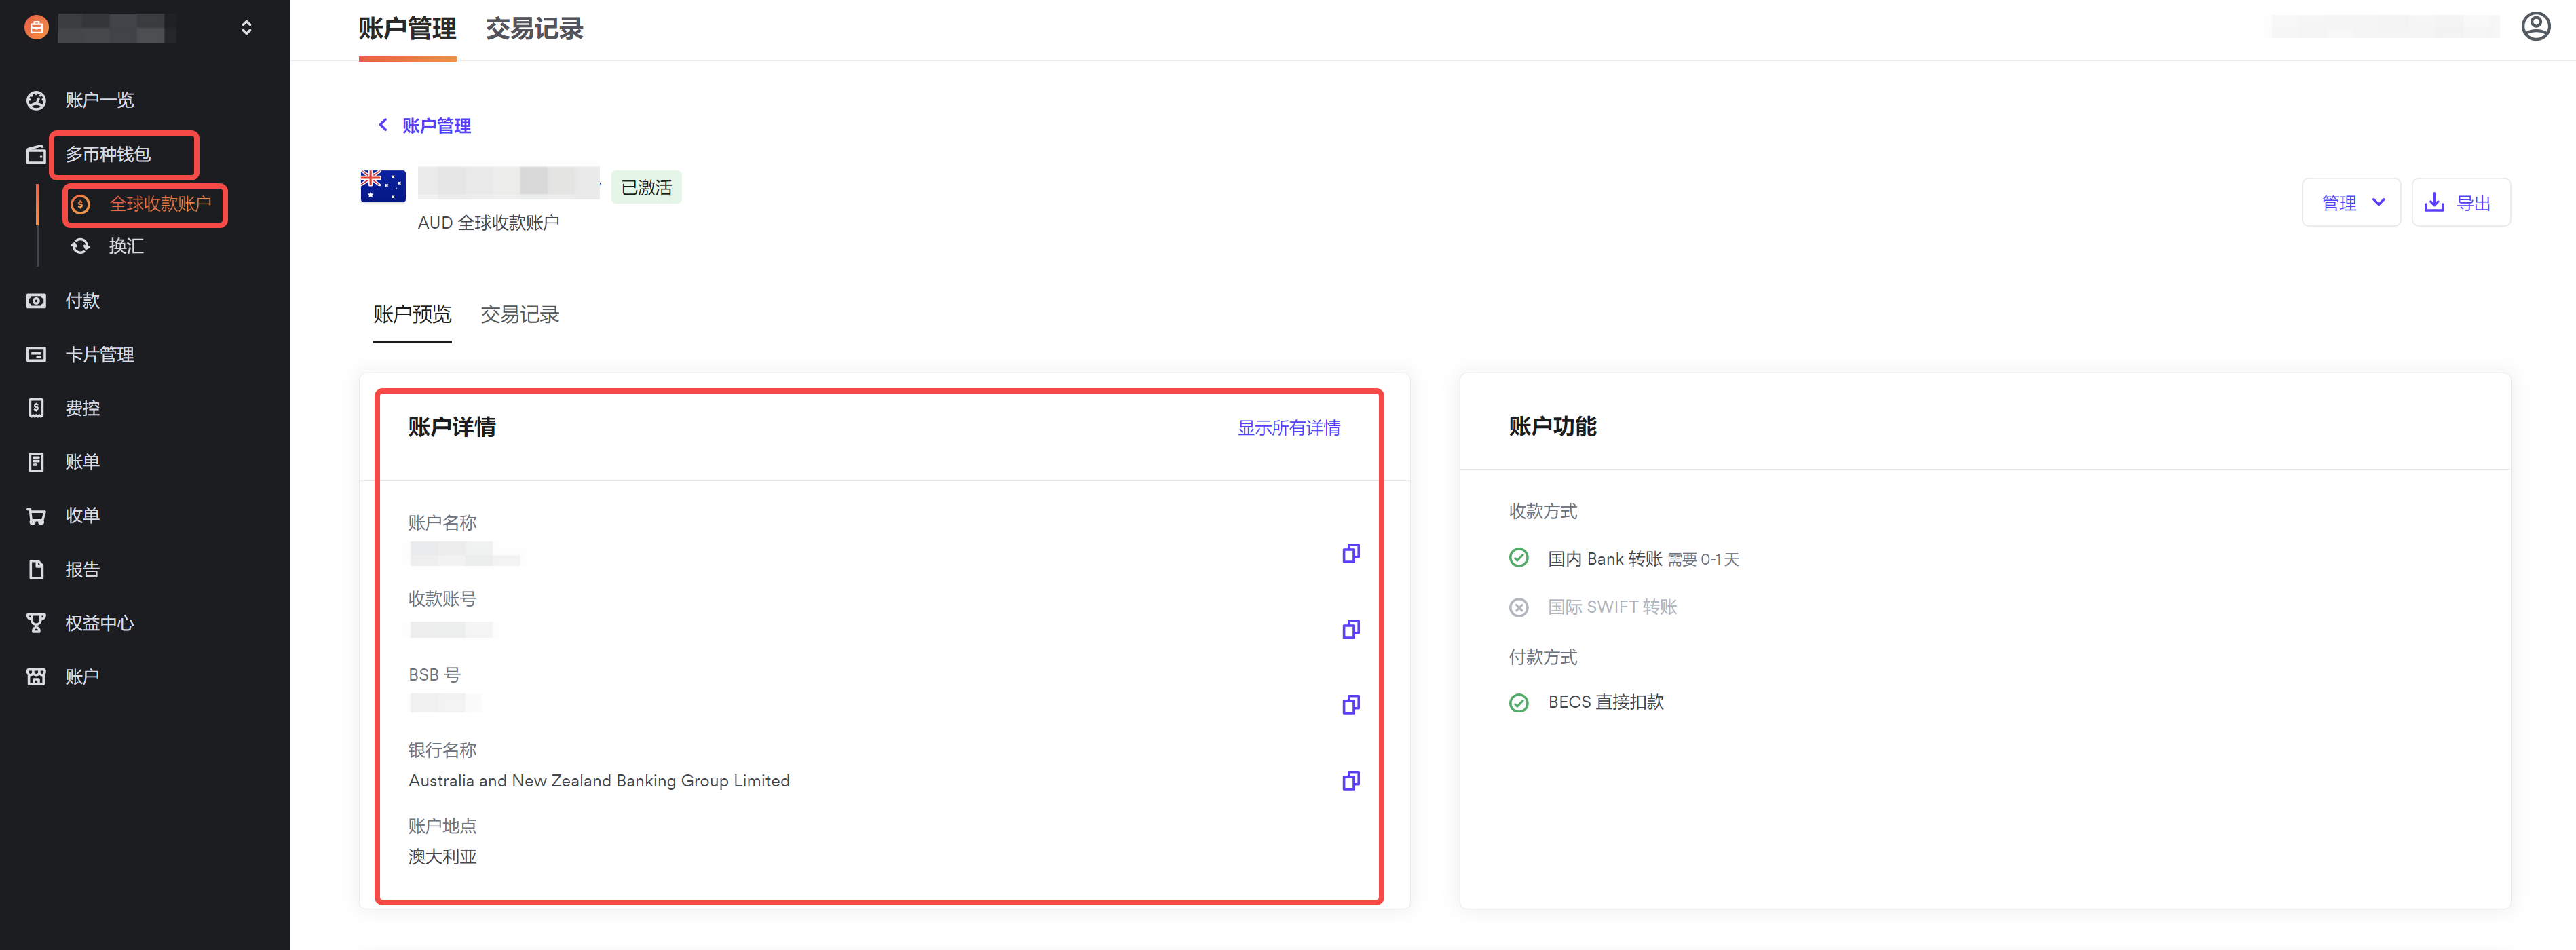Click the 报告 report file icon
2576x950 pixels.
tap(36, 569)
